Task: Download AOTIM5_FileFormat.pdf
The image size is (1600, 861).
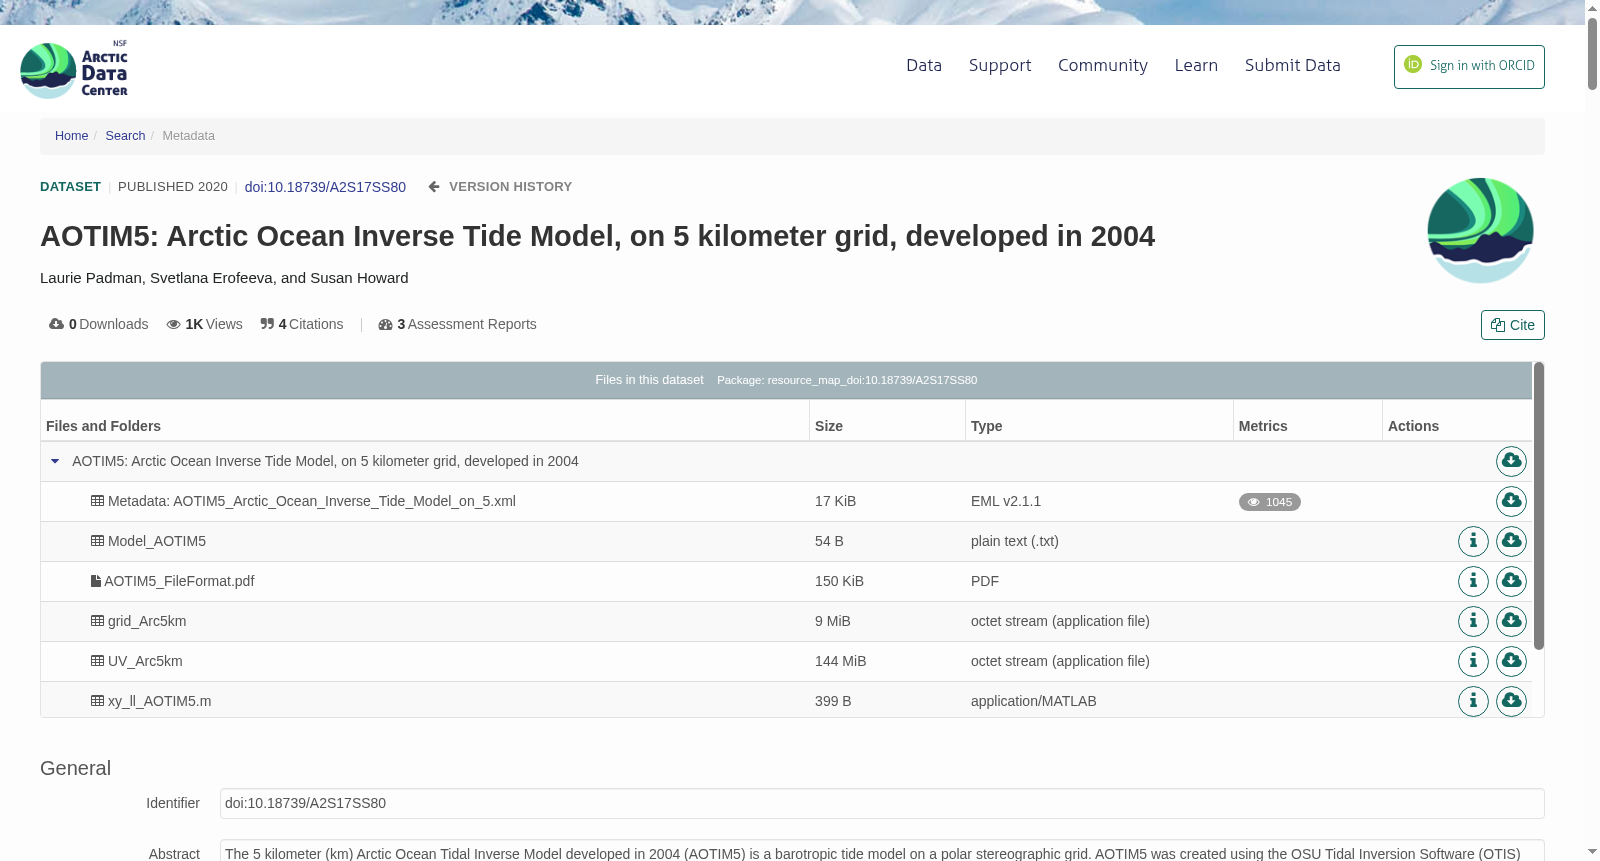Action: click(x=1511, y=581)
